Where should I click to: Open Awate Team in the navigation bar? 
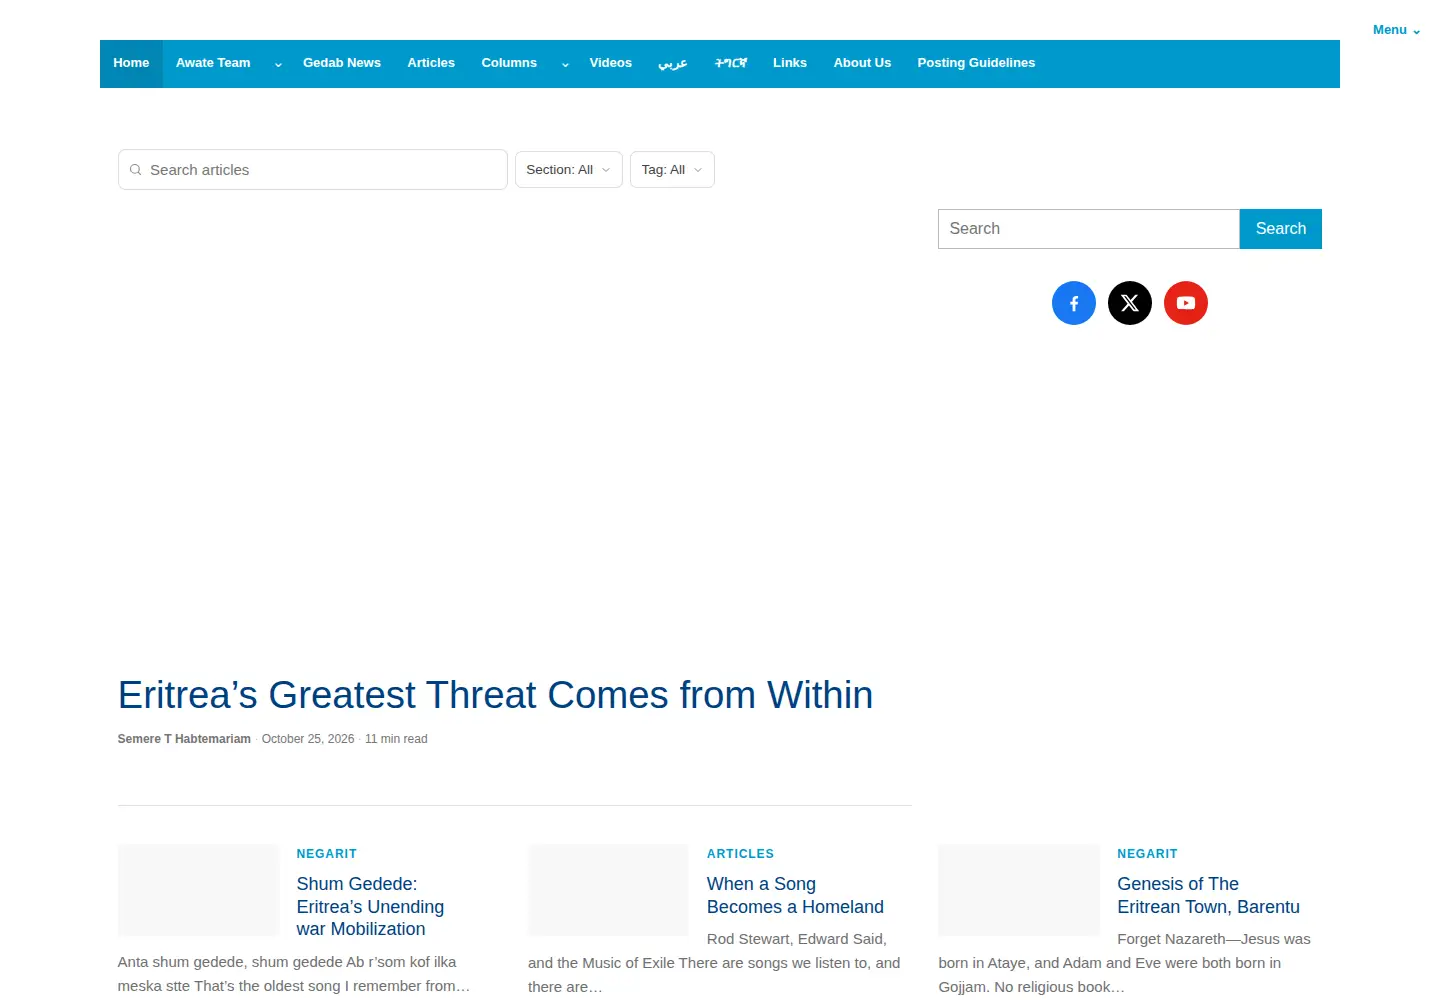(213, 63)
